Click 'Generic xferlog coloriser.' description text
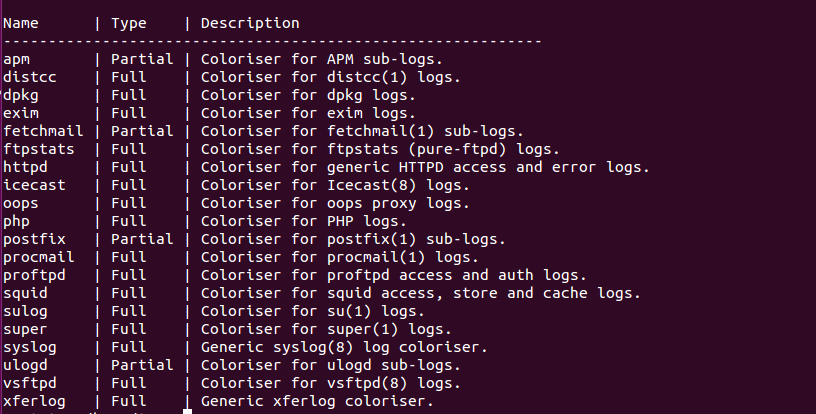 [x=317, y=401]
